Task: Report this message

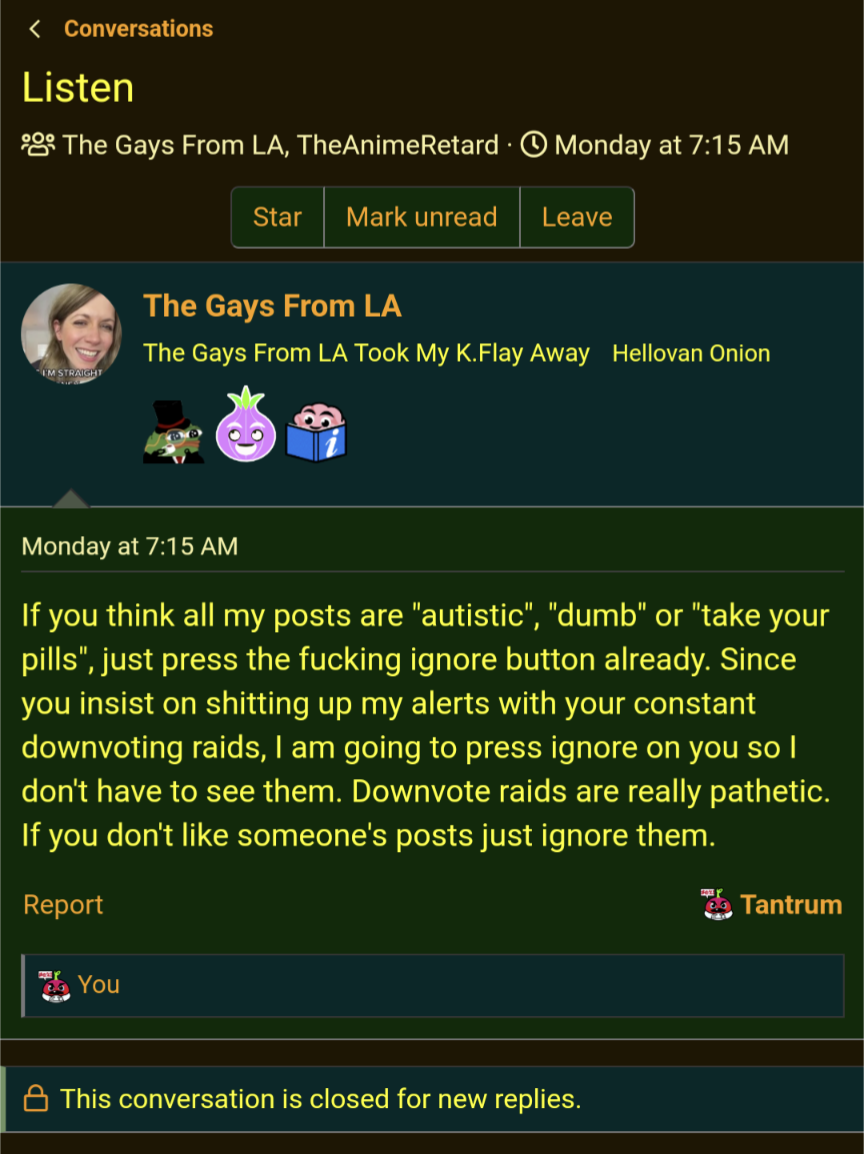Action: 63,905
